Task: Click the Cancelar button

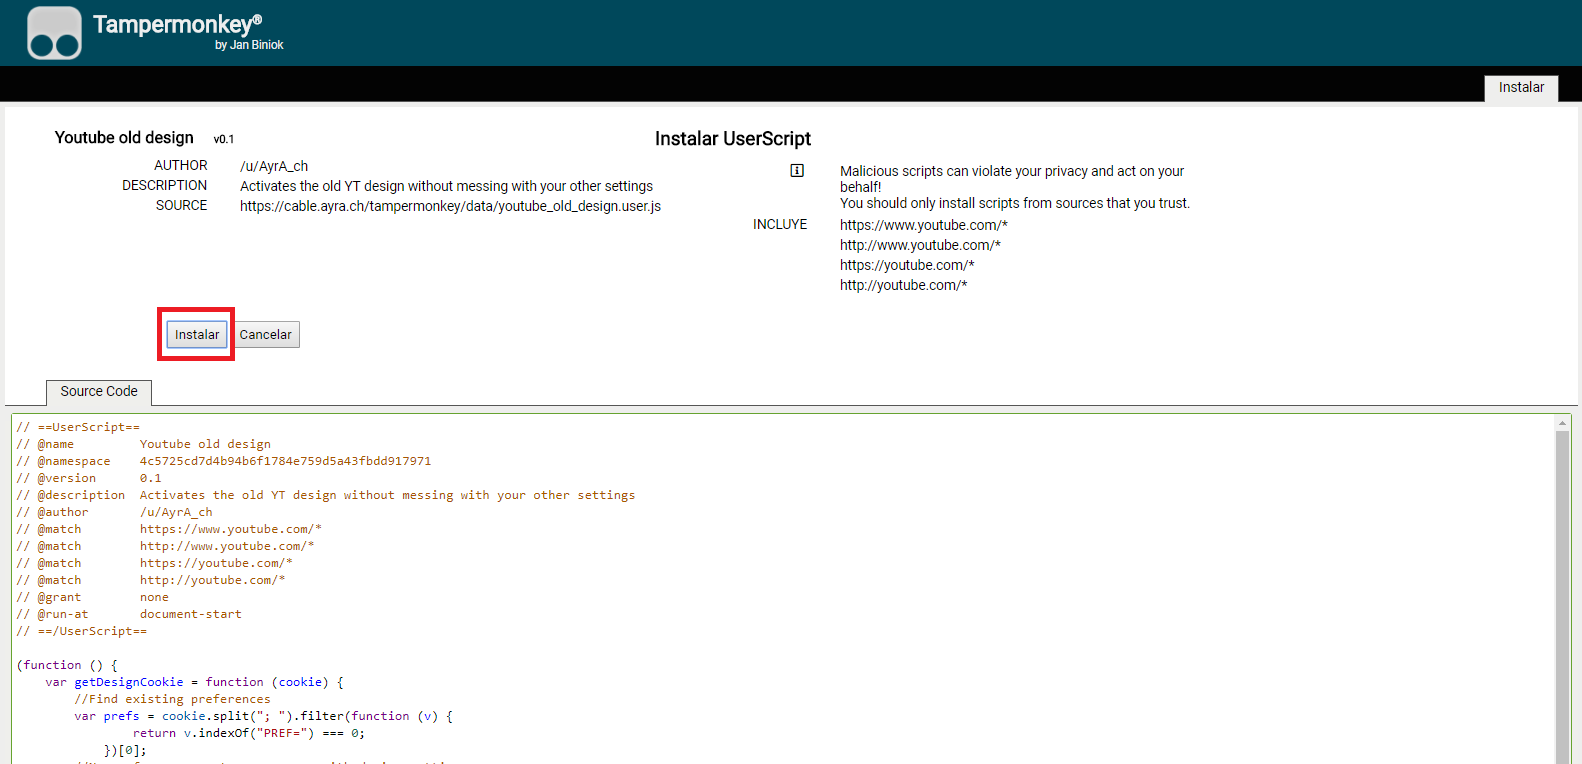Action: [x=266, y=334]
